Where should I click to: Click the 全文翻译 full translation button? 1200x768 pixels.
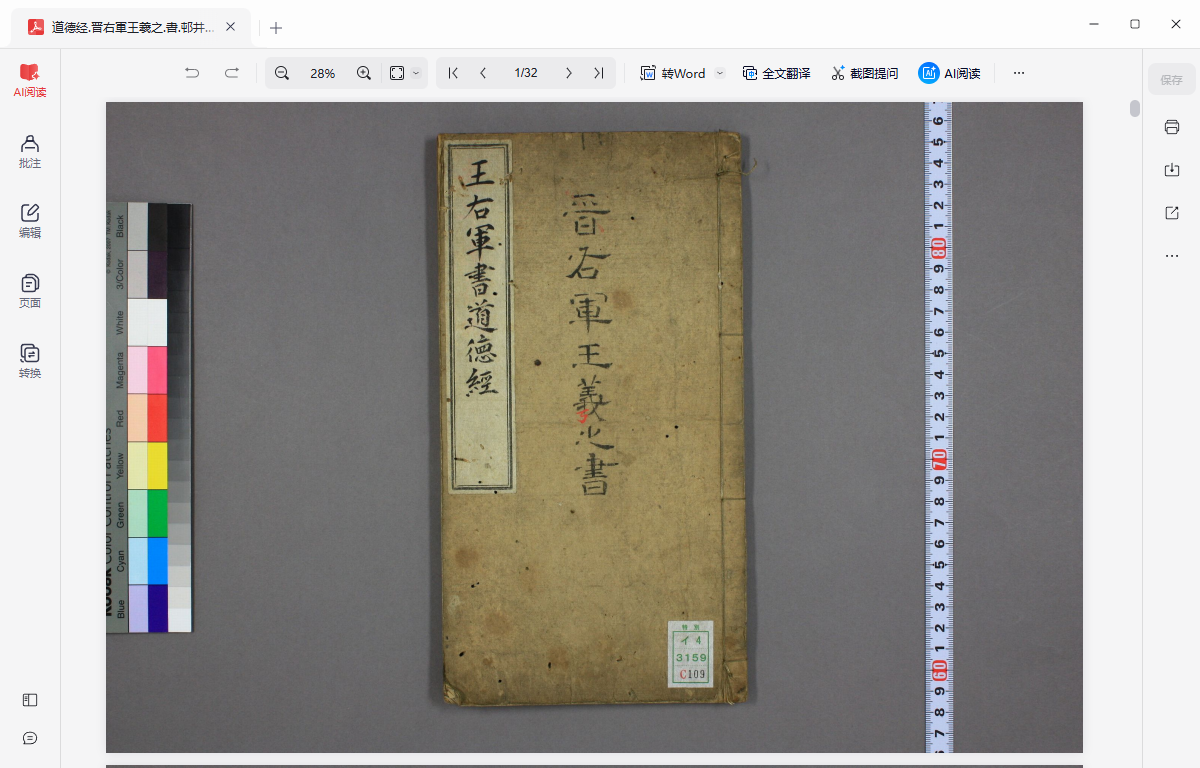(x=776, y=73)
